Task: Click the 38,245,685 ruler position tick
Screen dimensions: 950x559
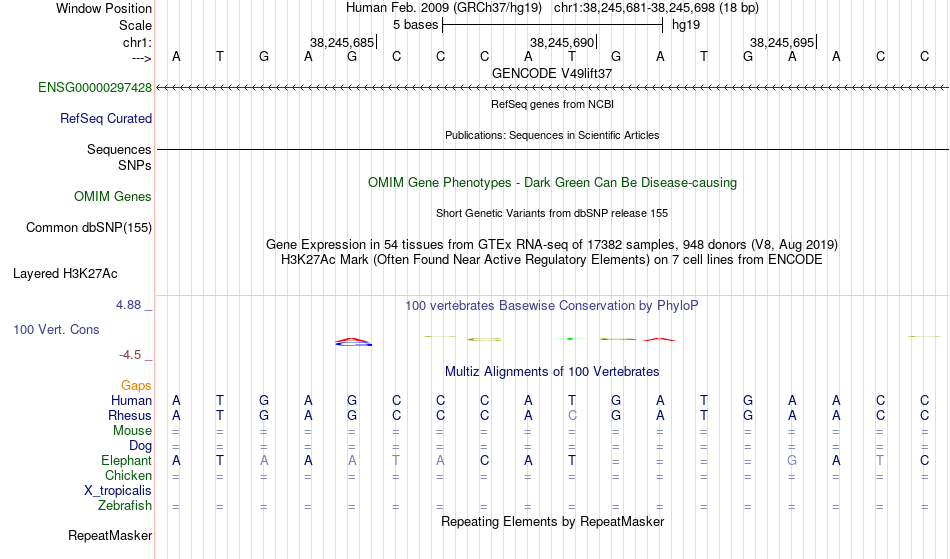Action: click(x=343, y=42)
